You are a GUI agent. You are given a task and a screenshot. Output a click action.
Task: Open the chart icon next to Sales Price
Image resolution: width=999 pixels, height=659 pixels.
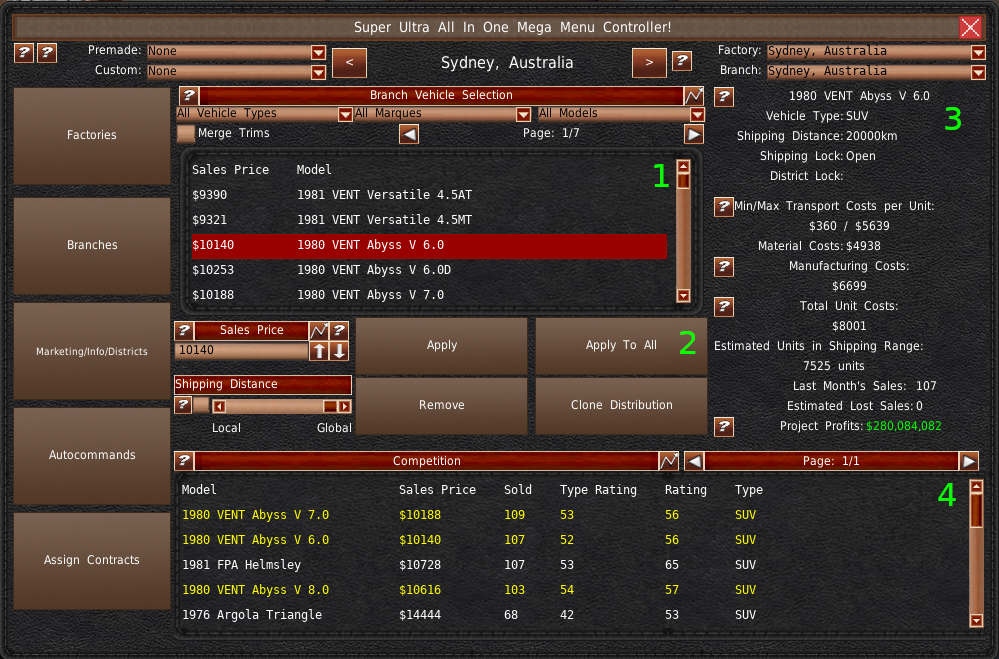tap(319, 331)
